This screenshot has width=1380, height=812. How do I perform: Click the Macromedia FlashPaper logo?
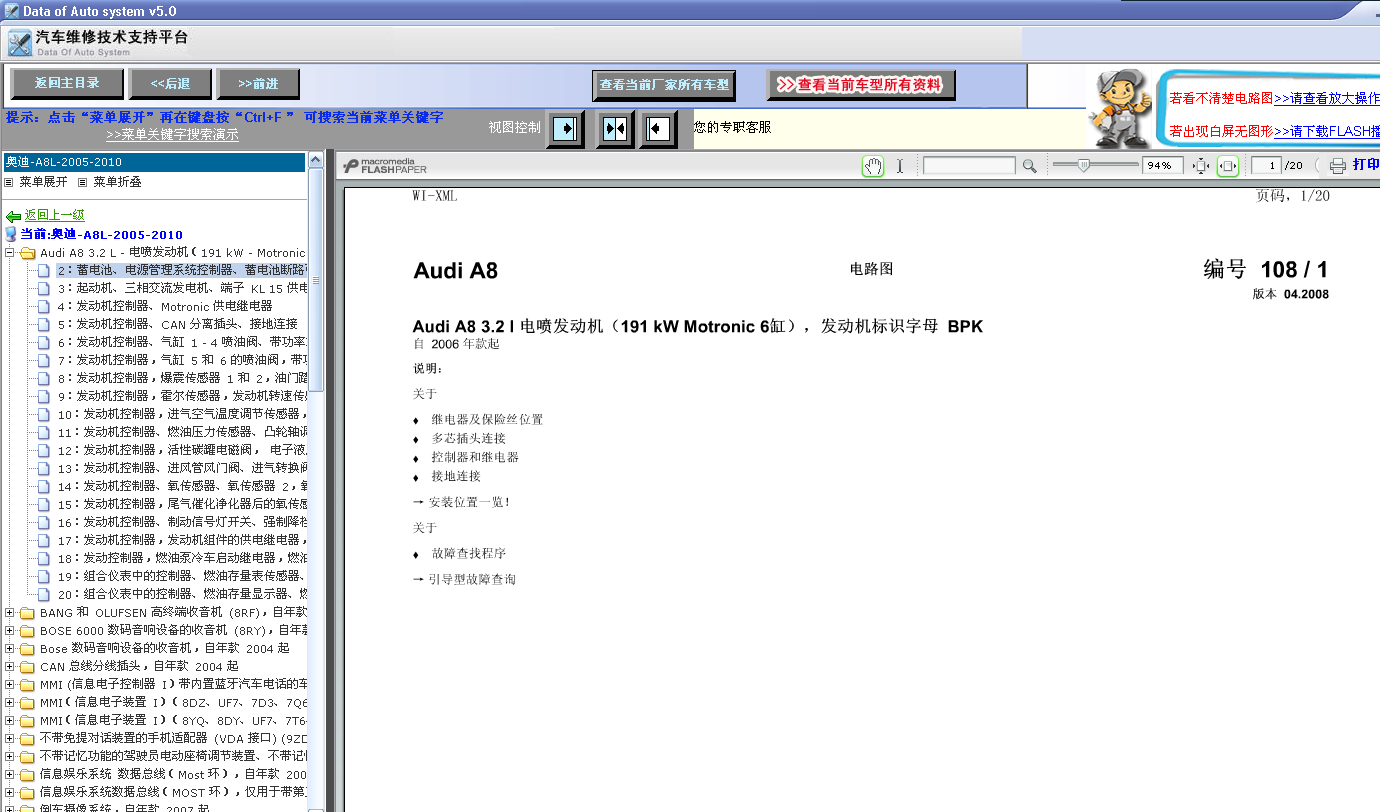pos(385,166)
